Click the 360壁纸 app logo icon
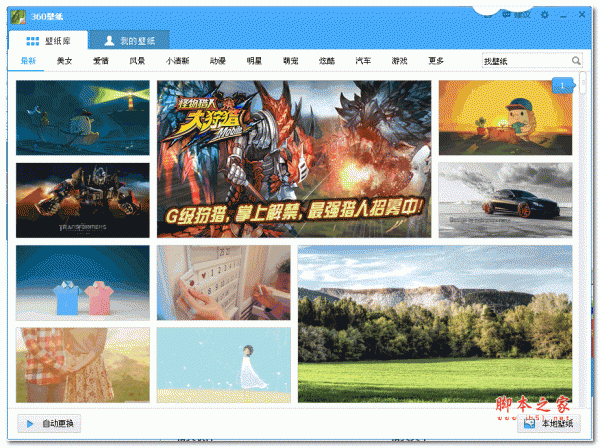Screen dimensions: 600x448 pyautogui.click(x=18, y=16)
